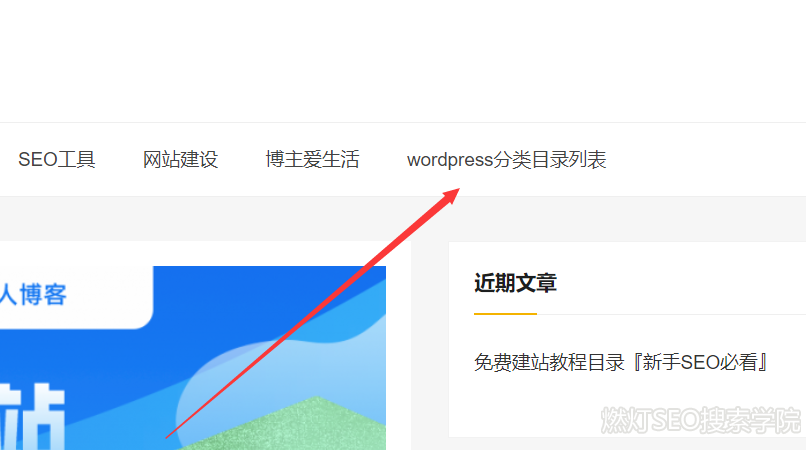The height and width of the screenshot is (450, 806).
Task: Click the blank white header area above navigation
Action: point(403,61)
